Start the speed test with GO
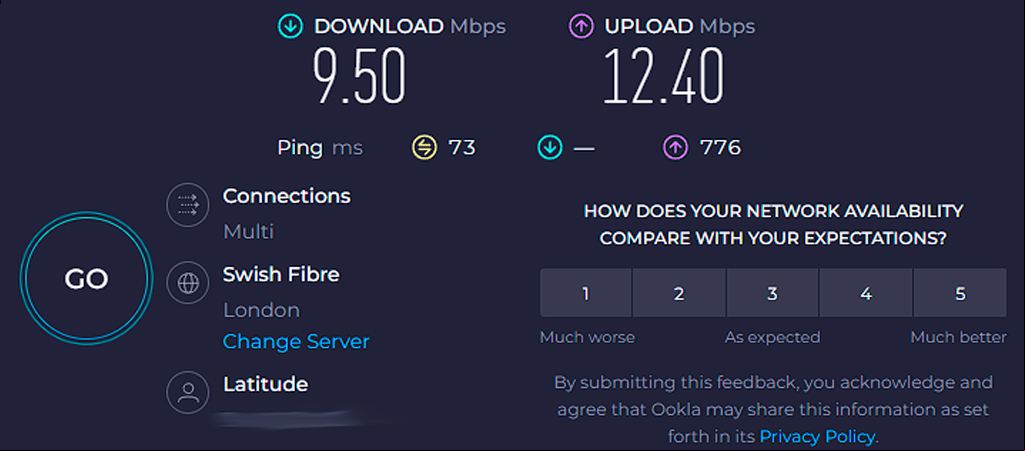 pos(86,279)
